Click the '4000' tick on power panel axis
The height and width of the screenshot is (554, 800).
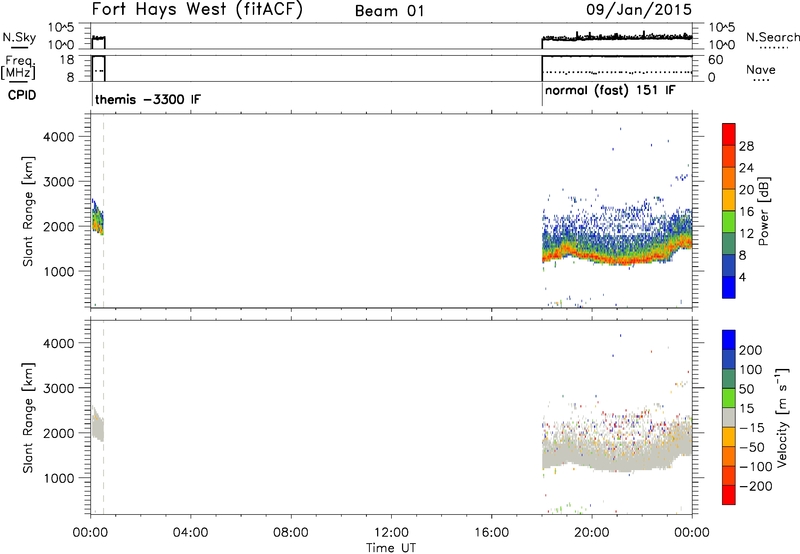click(x=59, y=137)
